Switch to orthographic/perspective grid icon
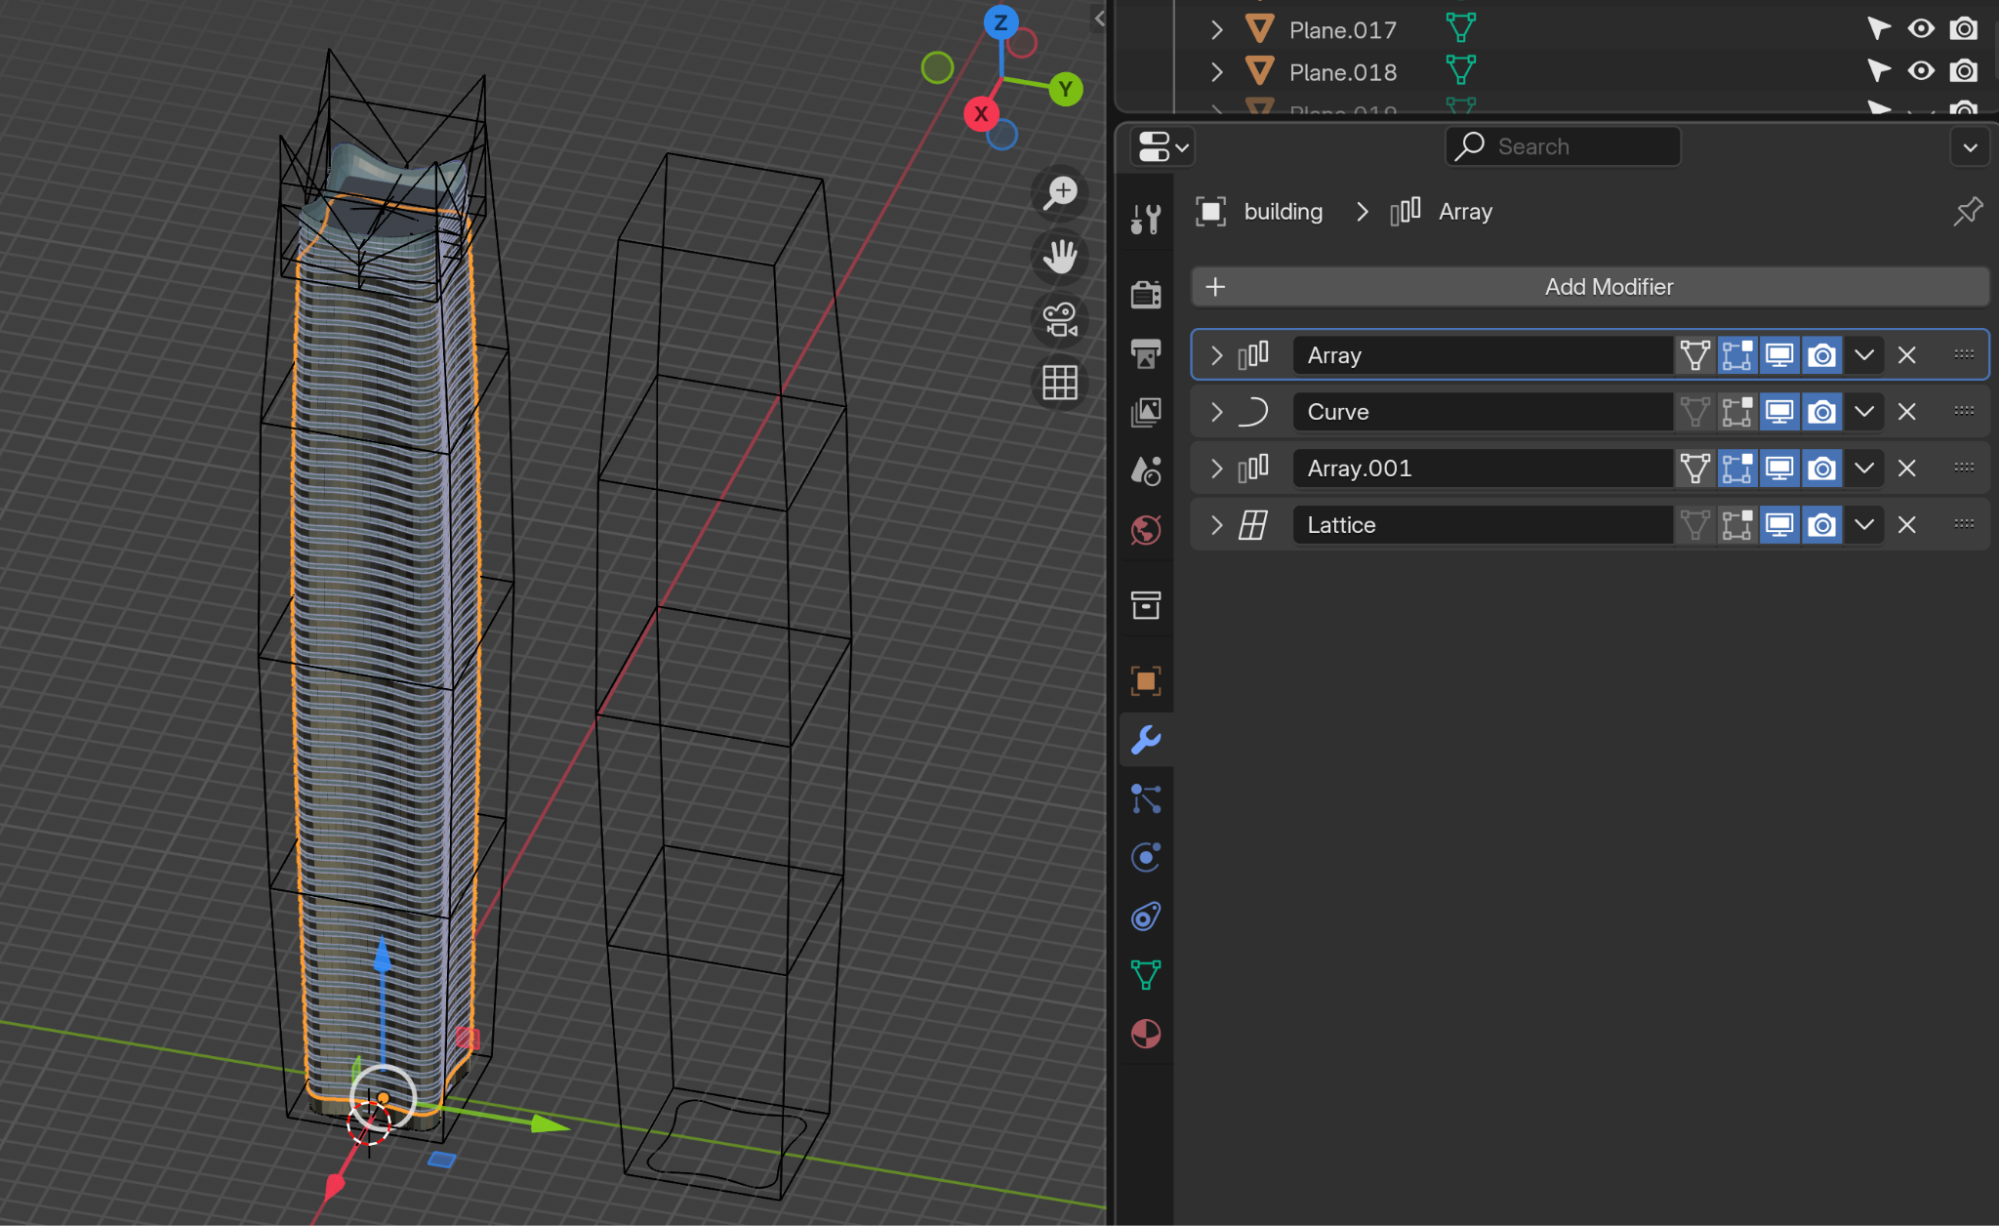Viewport: 1999px width, 1226px height. 1060,383
